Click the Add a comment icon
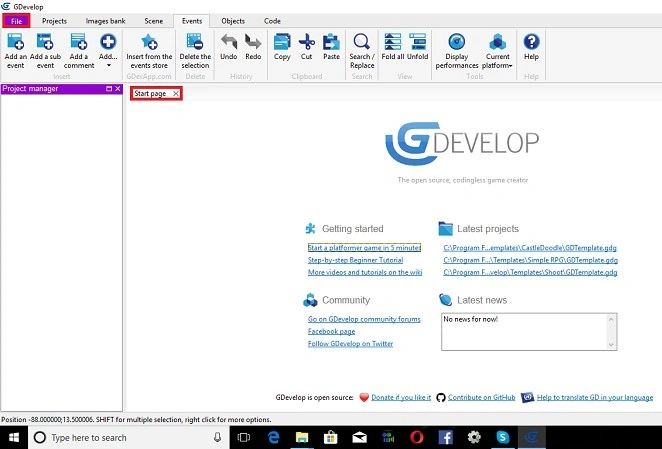This screenshot has height=449, width=662. (79, 42)
